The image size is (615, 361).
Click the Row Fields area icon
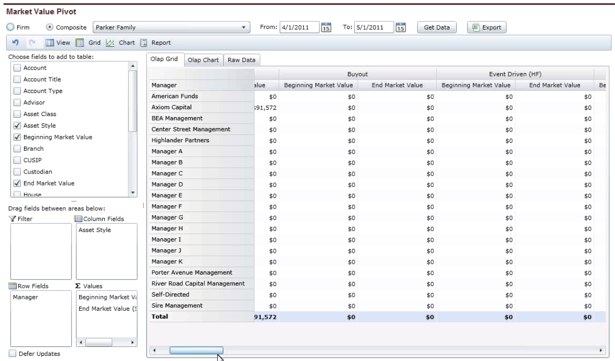13,286
